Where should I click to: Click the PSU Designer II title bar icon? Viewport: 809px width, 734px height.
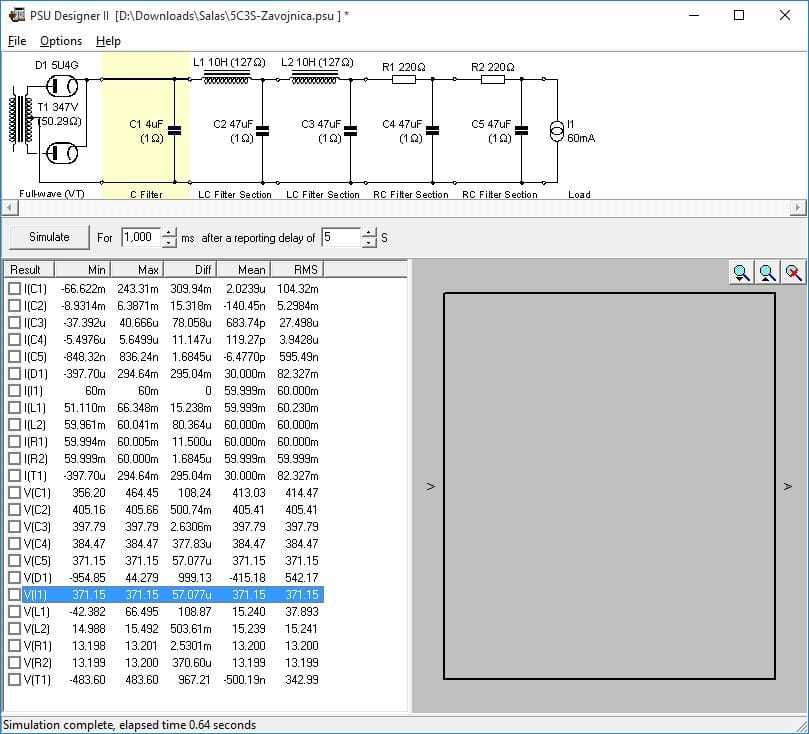coord(17,15)
